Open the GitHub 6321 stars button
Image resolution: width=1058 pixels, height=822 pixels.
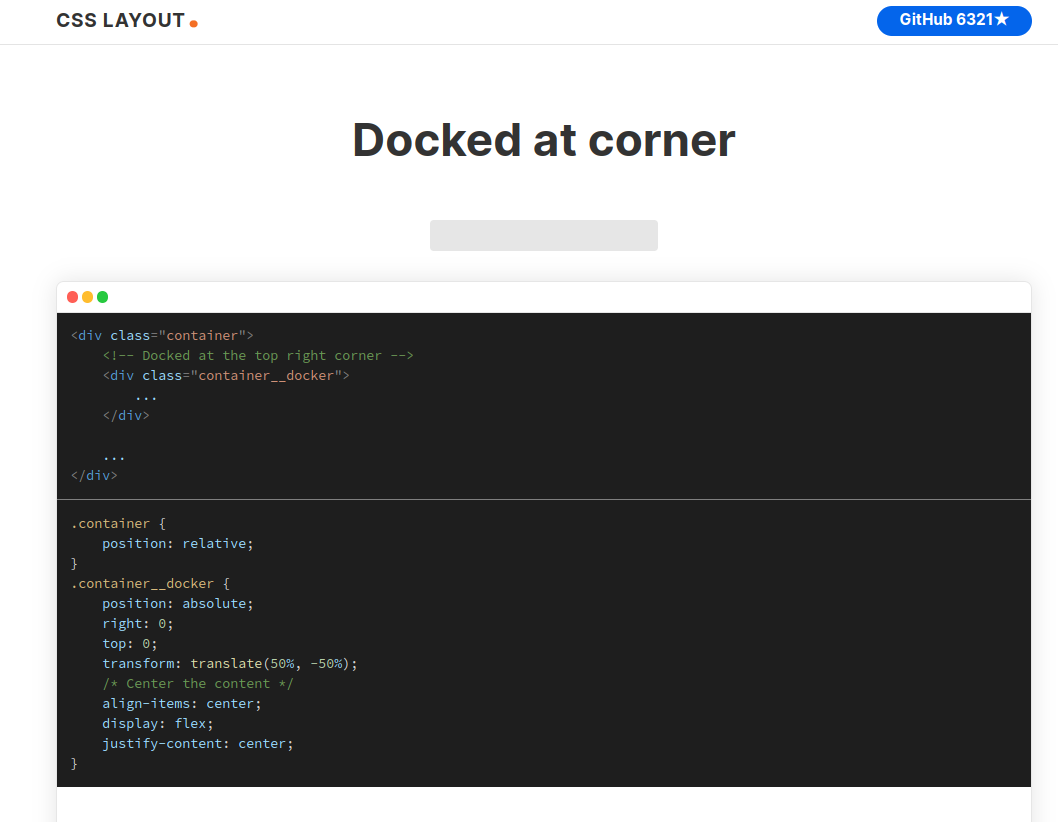point(953,20)
